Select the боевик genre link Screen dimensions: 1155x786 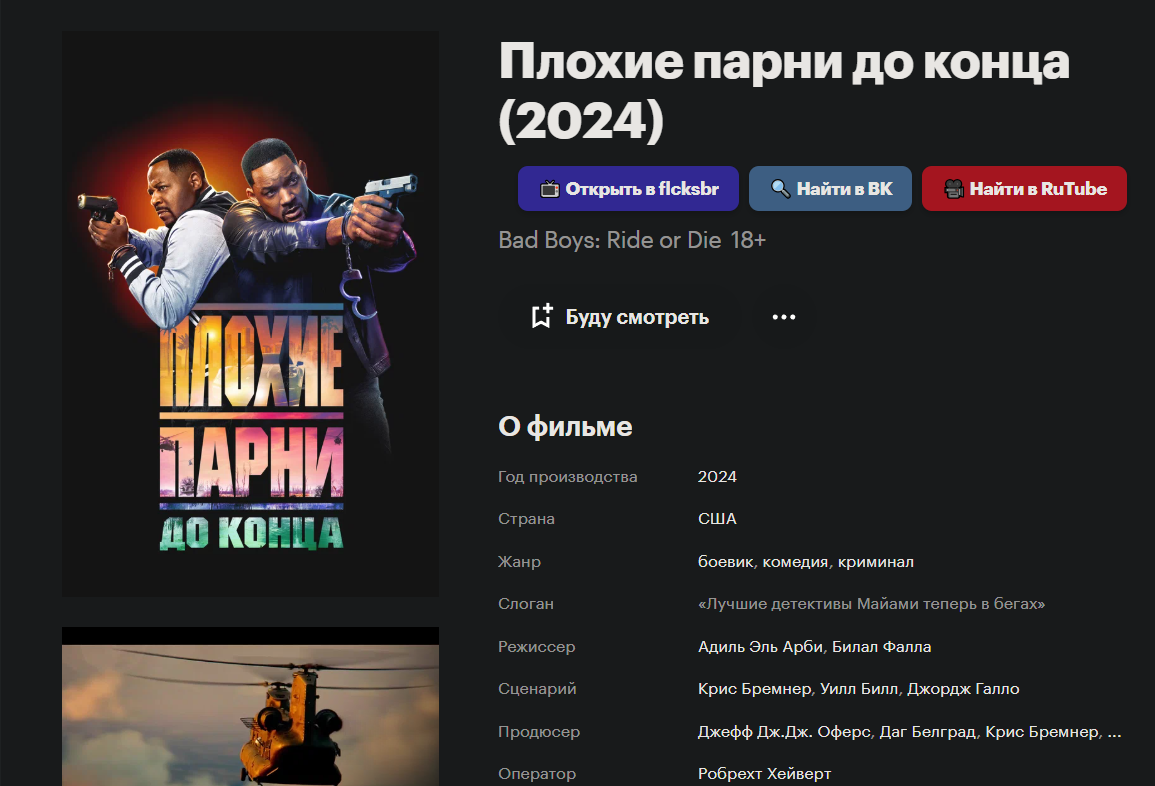[x=726, y=562]
